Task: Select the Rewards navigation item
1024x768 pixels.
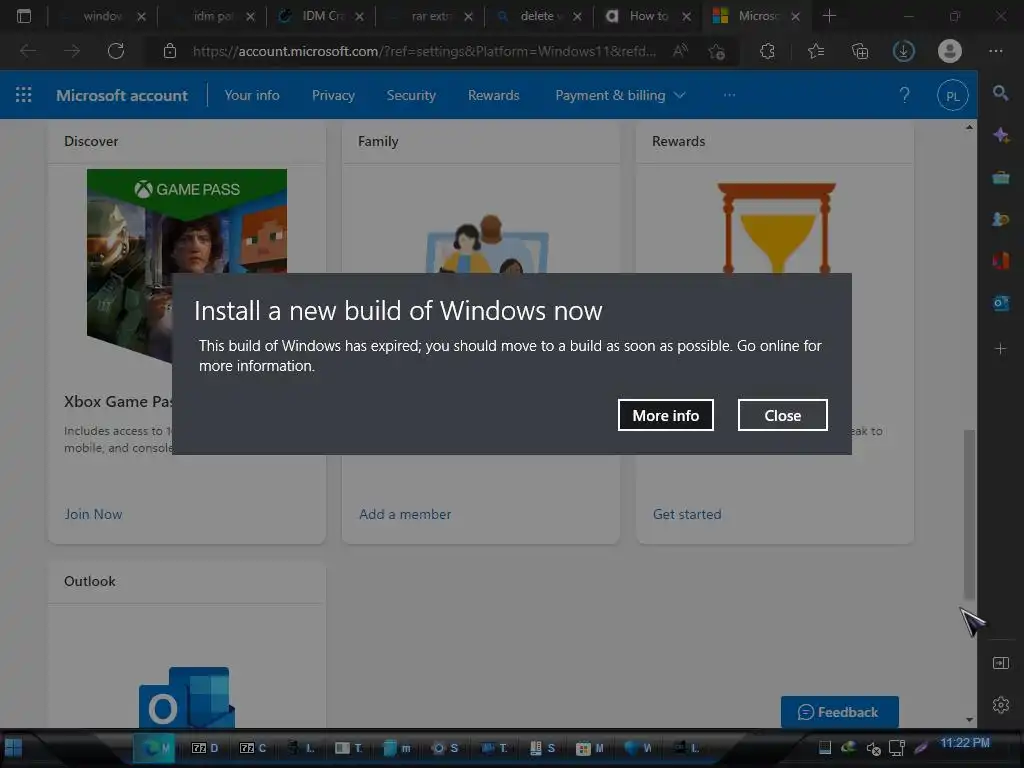Action: [x=494, y=95]
